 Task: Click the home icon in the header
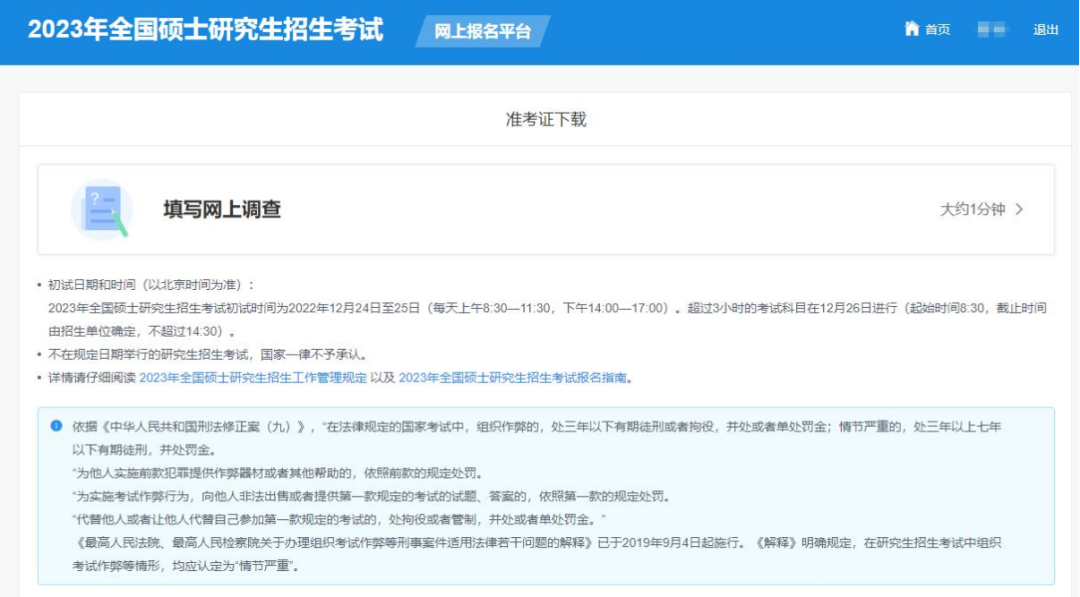pos(911,28)
